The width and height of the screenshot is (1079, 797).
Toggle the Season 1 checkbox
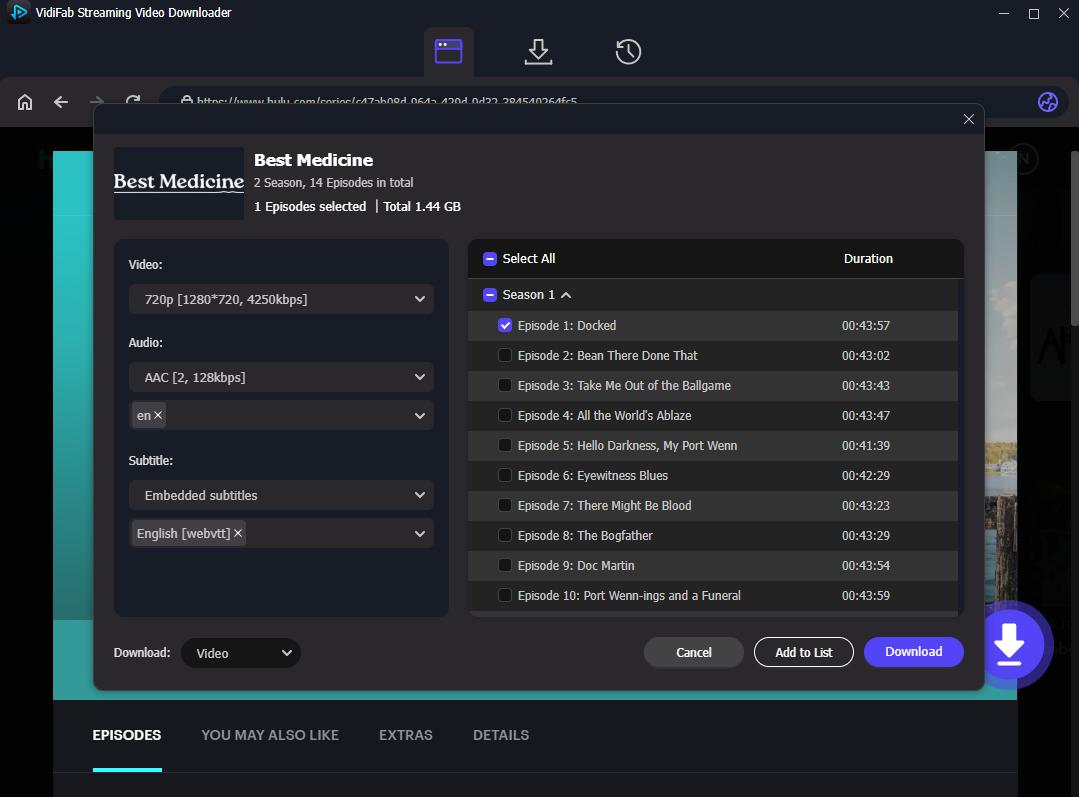[490, 295]
